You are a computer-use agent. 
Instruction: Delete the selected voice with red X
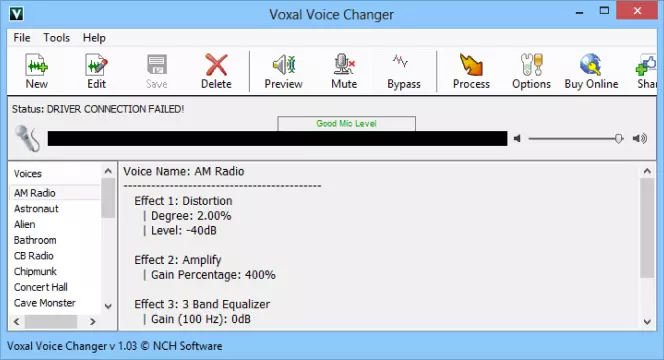coord(216,71)
